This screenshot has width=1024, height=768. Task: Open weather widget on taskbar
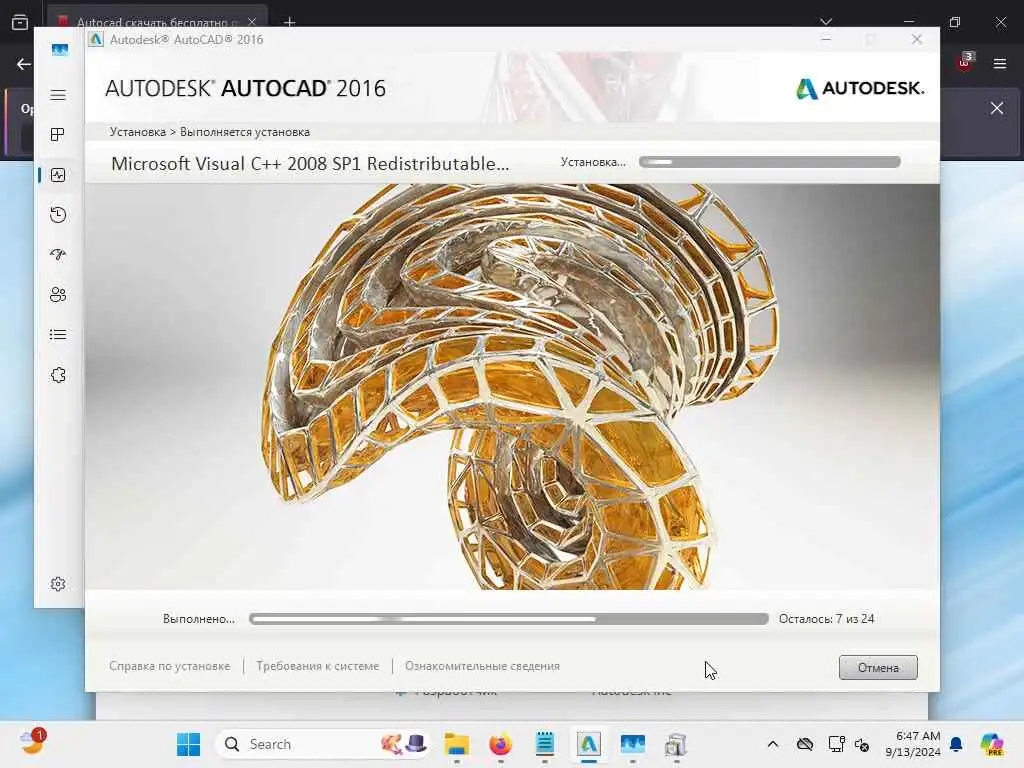point(31,743)
